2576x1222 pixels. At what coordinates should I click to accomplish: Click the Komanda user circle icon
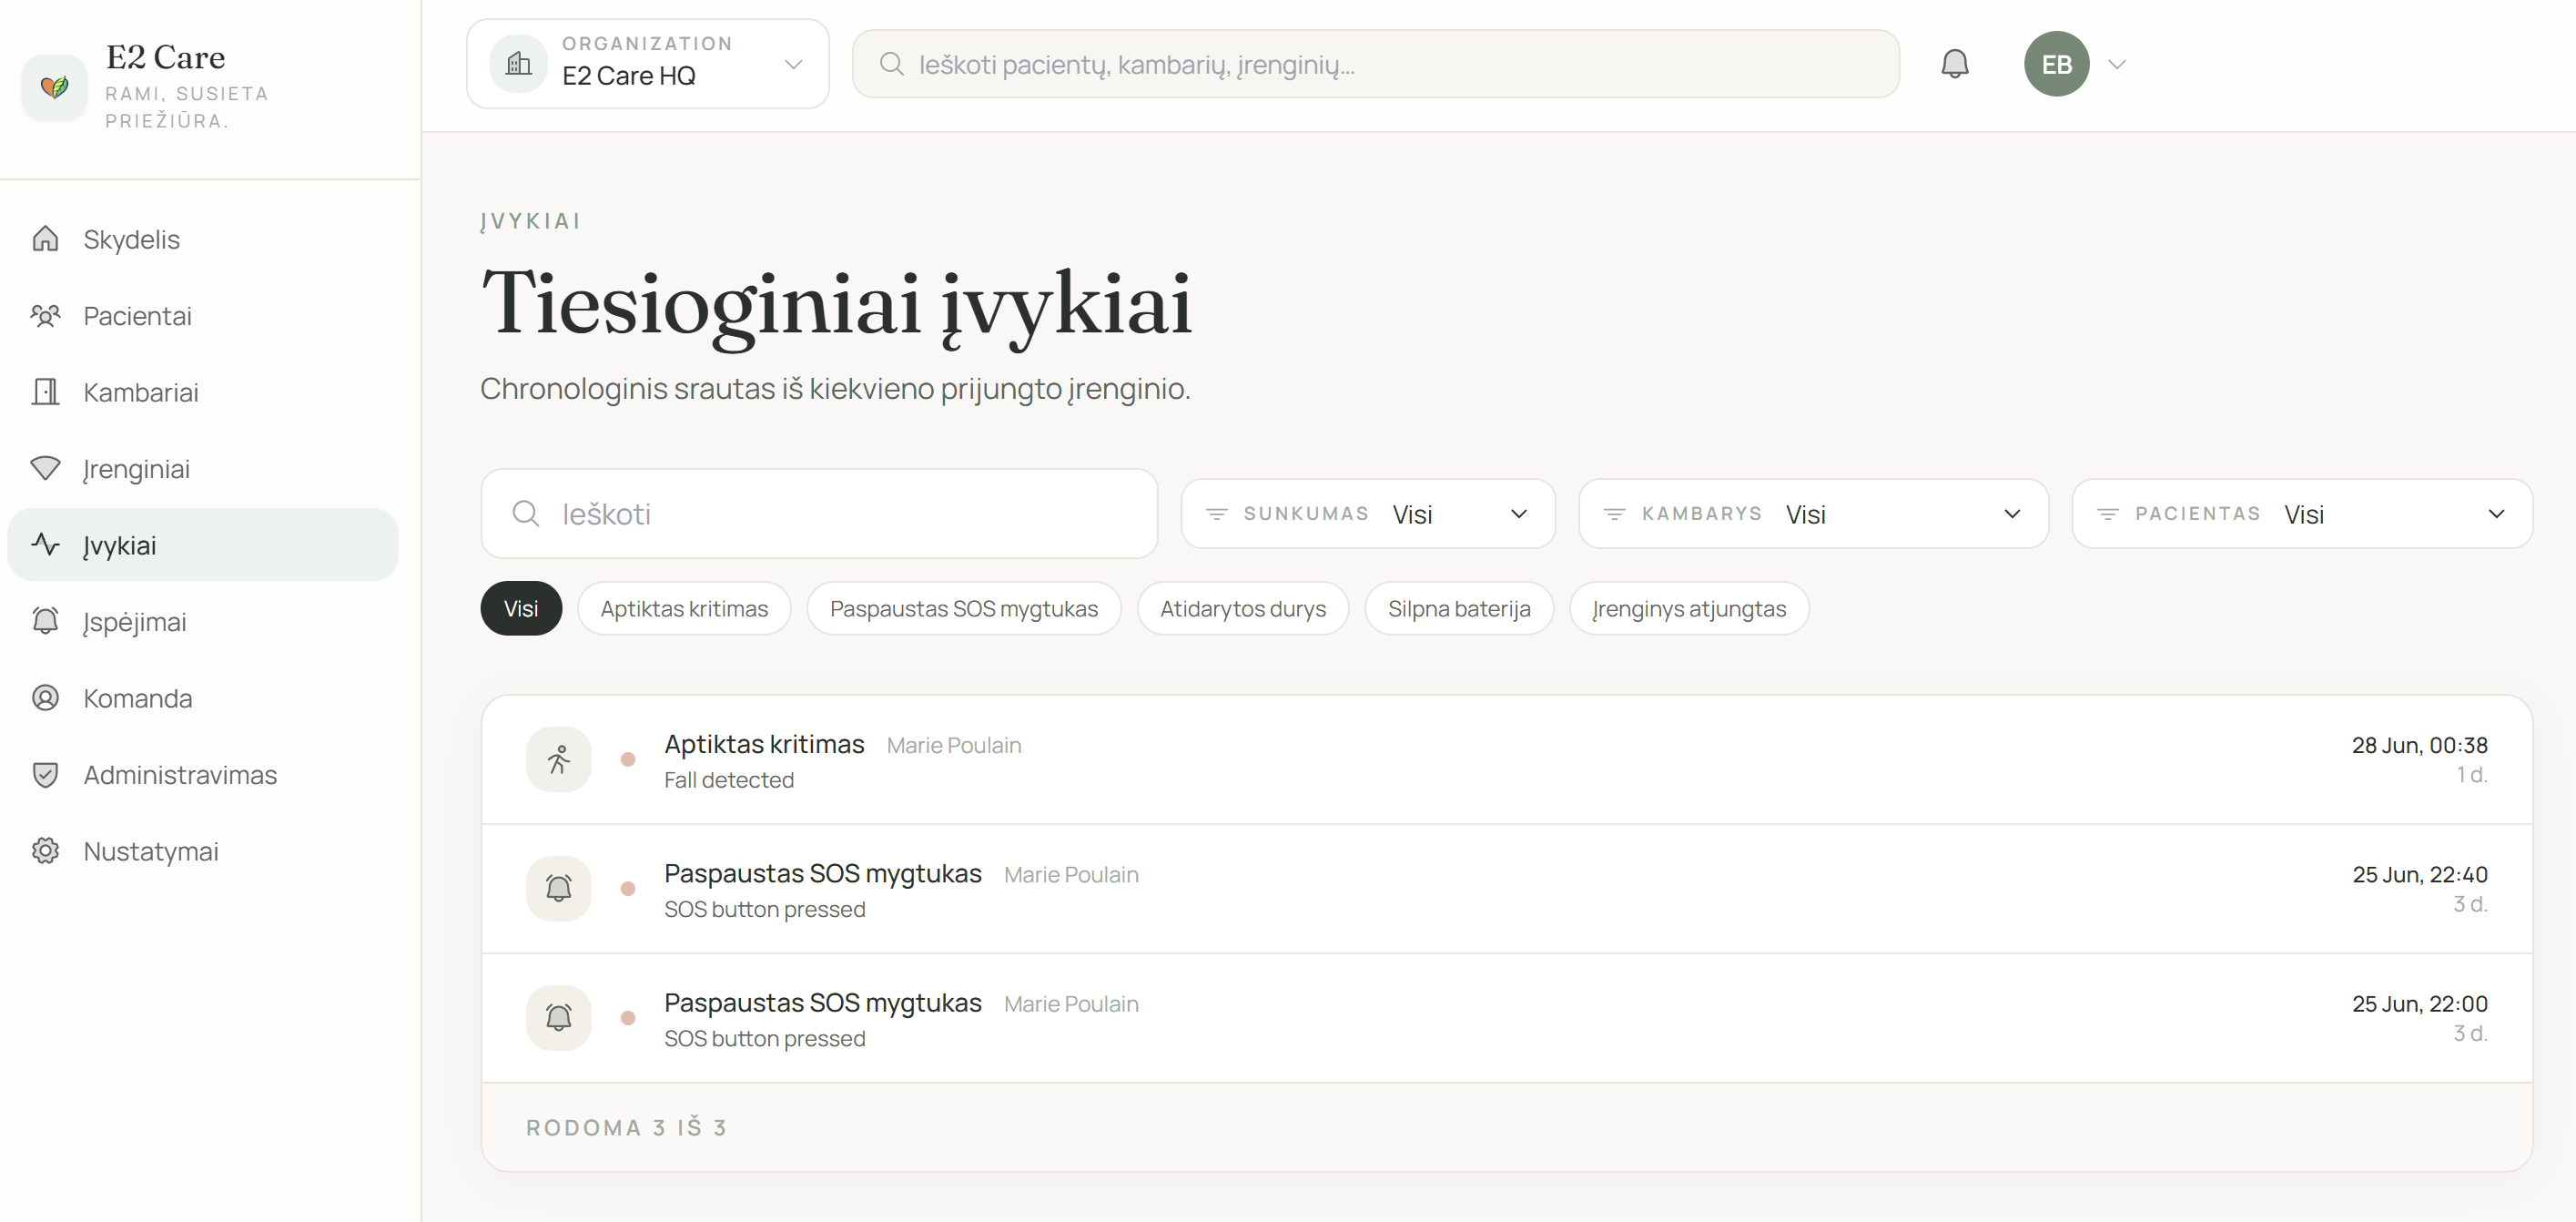coord(45,698)
